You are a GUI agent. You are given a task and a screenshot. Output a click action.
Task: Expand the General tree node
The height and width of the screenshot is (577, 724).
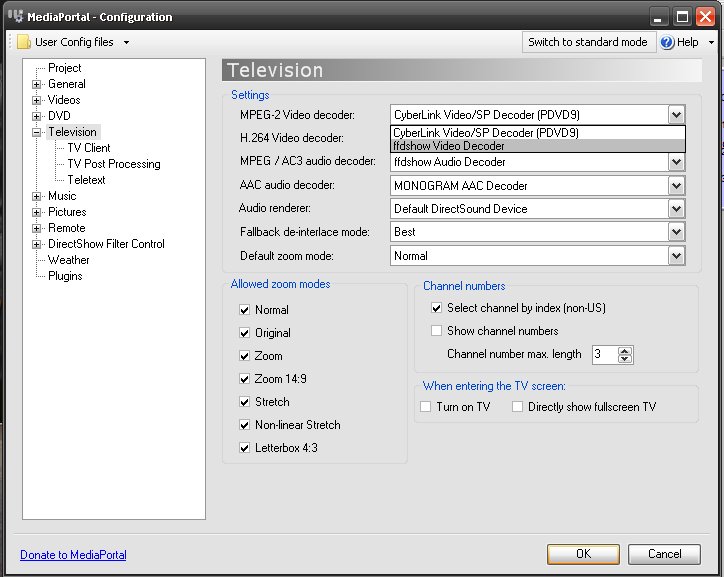coord(36,84)
